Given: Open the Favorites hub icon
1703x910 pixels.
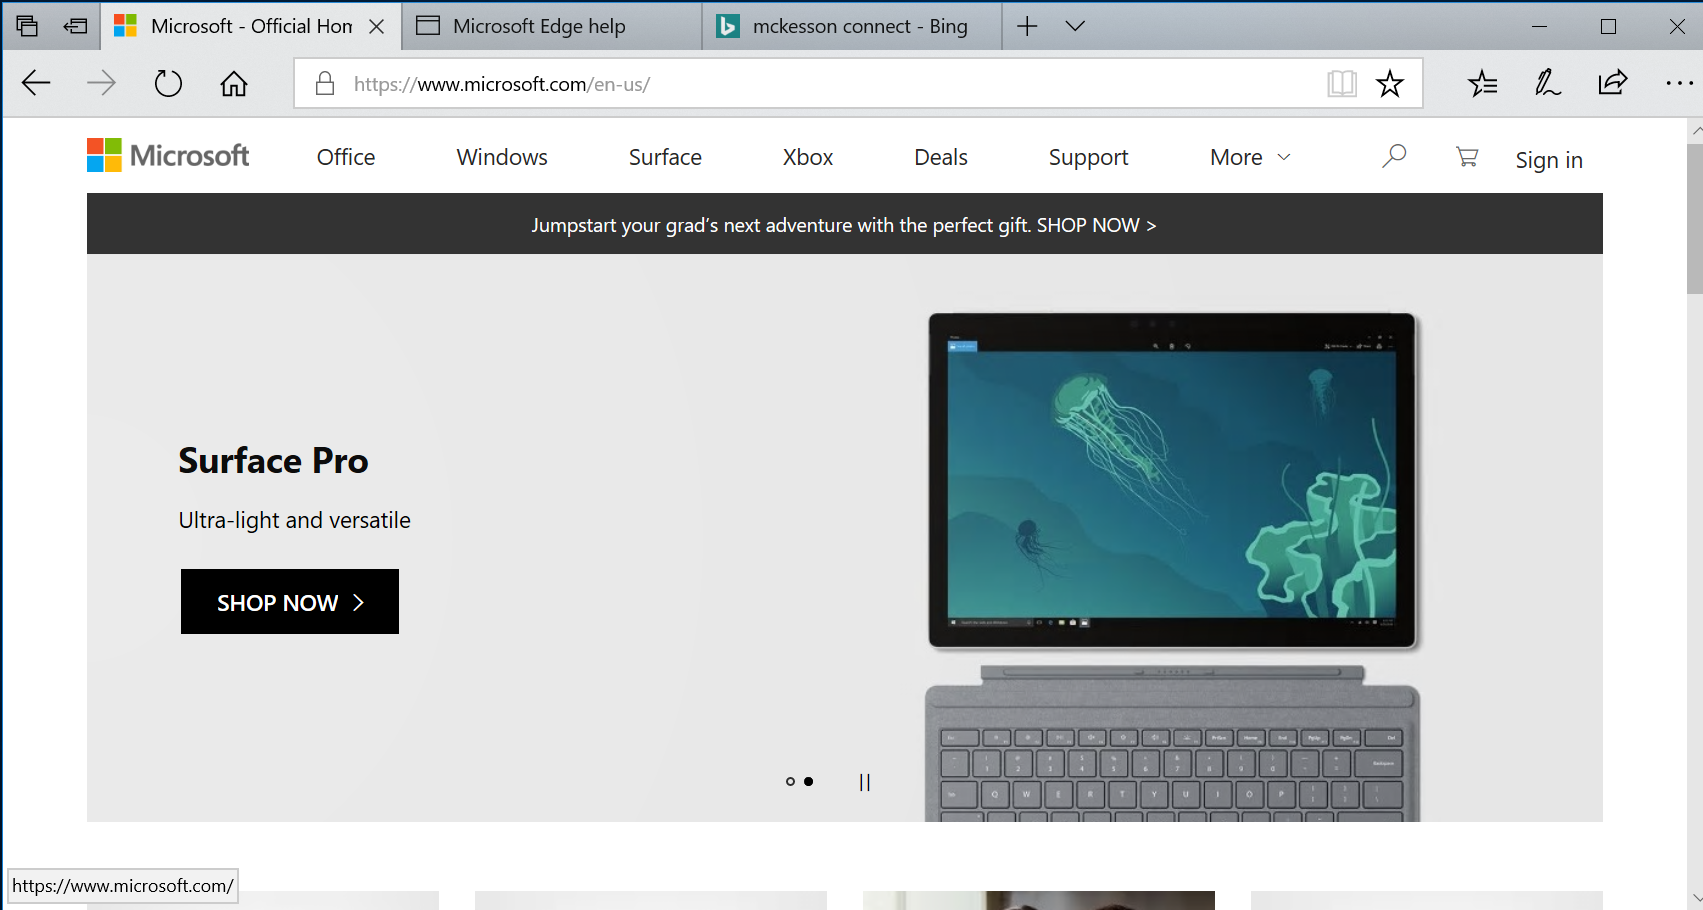Looking at the screenshot, I should [x=1483, y=83].
